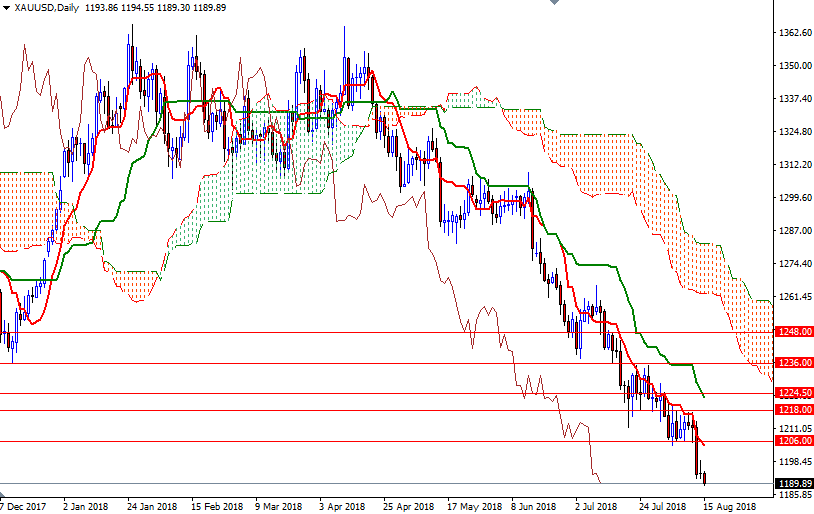814x514 pixels.
Task: Select the 1206.00 red price level tag
Action: 793,441
